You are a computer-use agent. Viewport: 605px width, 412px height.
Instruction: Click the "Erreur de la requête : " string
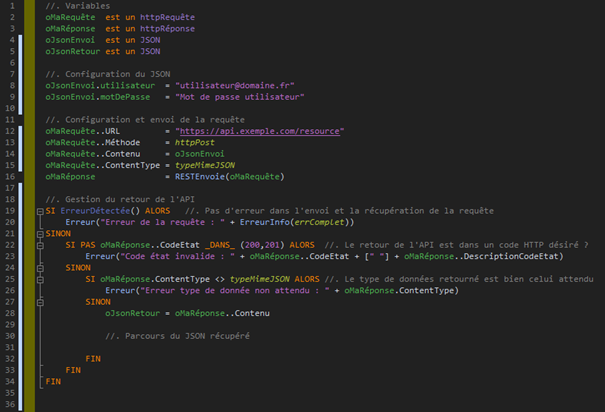162,222
